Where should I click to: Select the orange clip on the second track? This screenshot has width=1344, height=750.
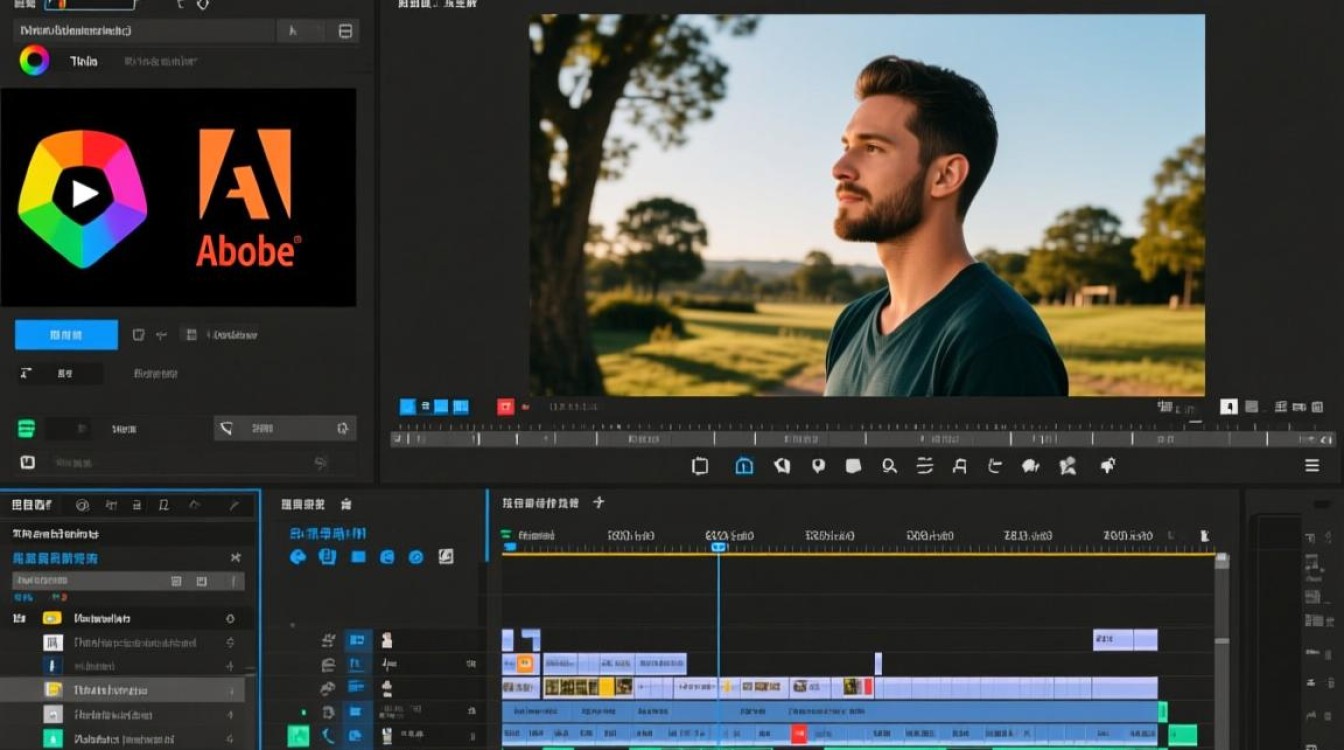pyautogui.click(x=525, y=664)
